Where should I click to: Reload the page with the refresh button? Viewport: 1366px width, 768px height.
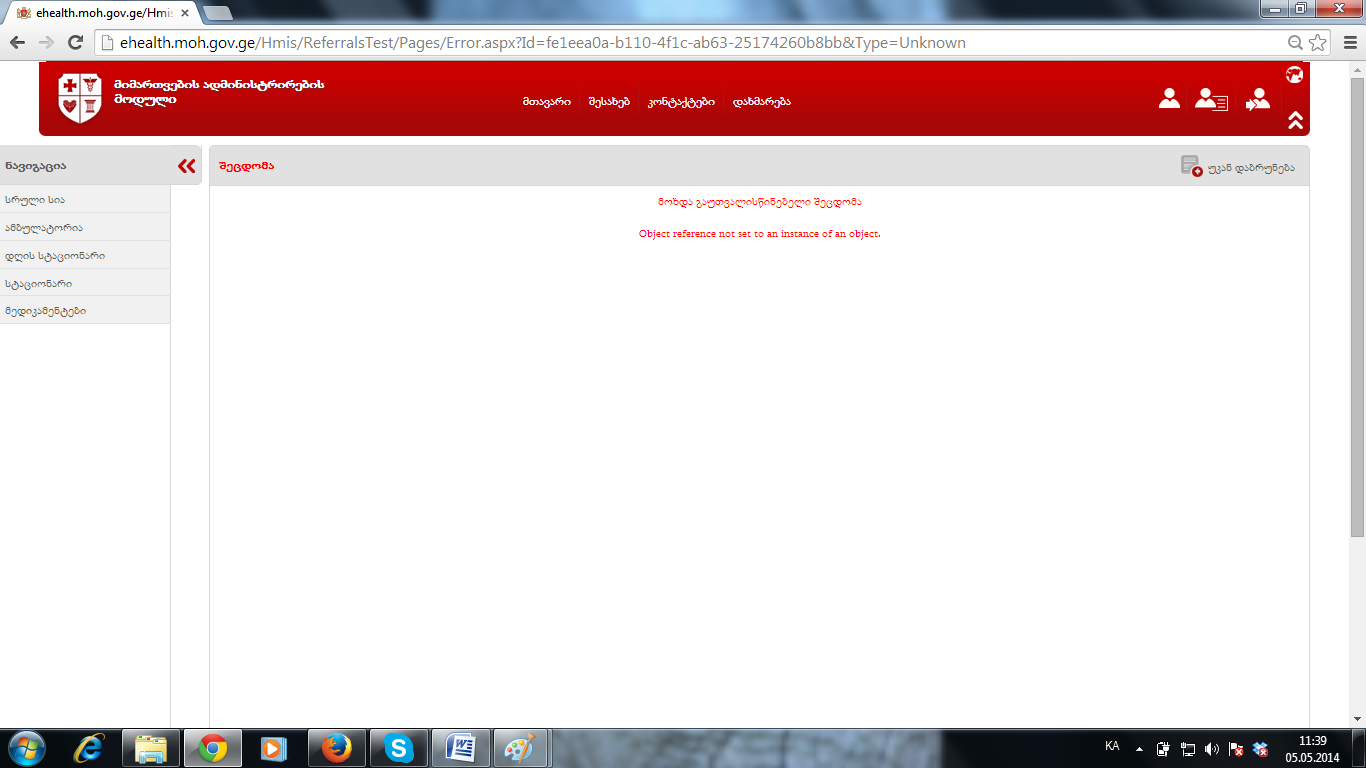pyautogui.click(x=75, y=42)
